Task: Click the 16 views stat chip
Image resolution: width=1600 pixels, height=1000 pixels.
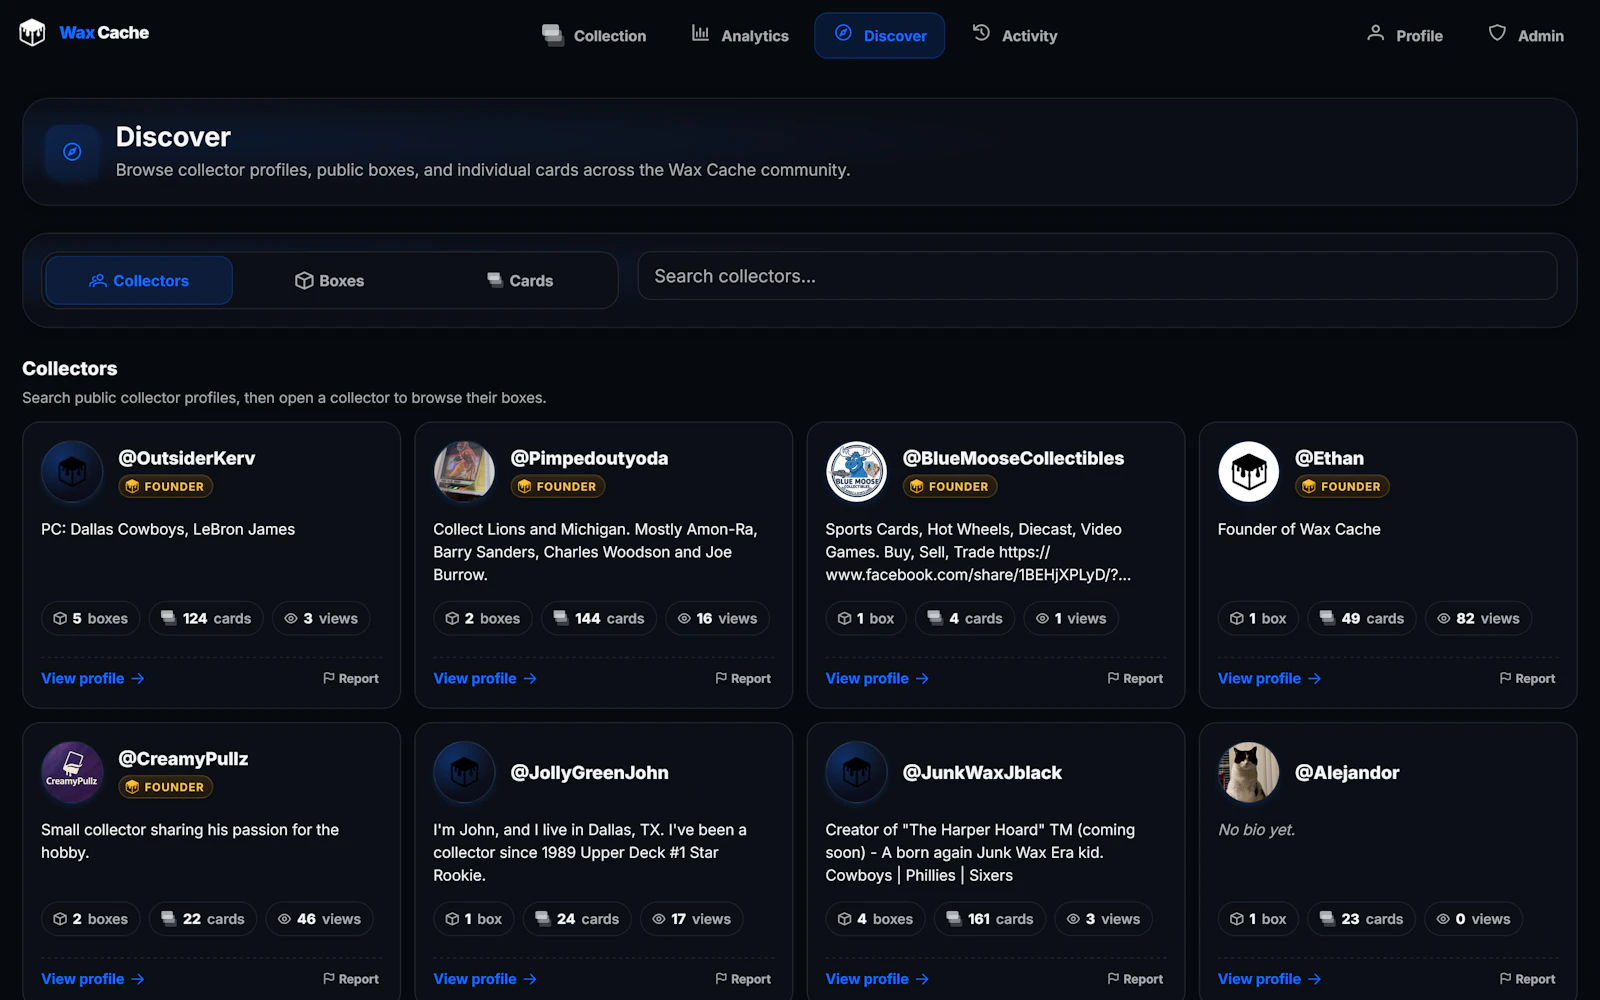Action: [x=718, y=619]
